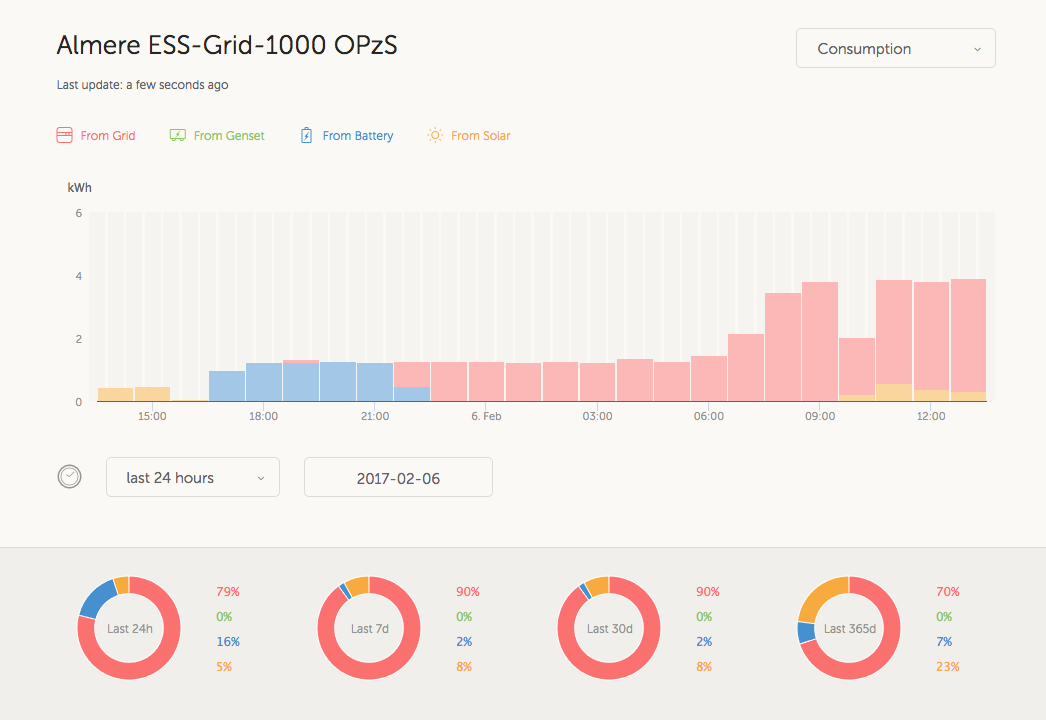Click the clock icon beside time range
This screenshot has height=720, width=1046.
[69, 477]
